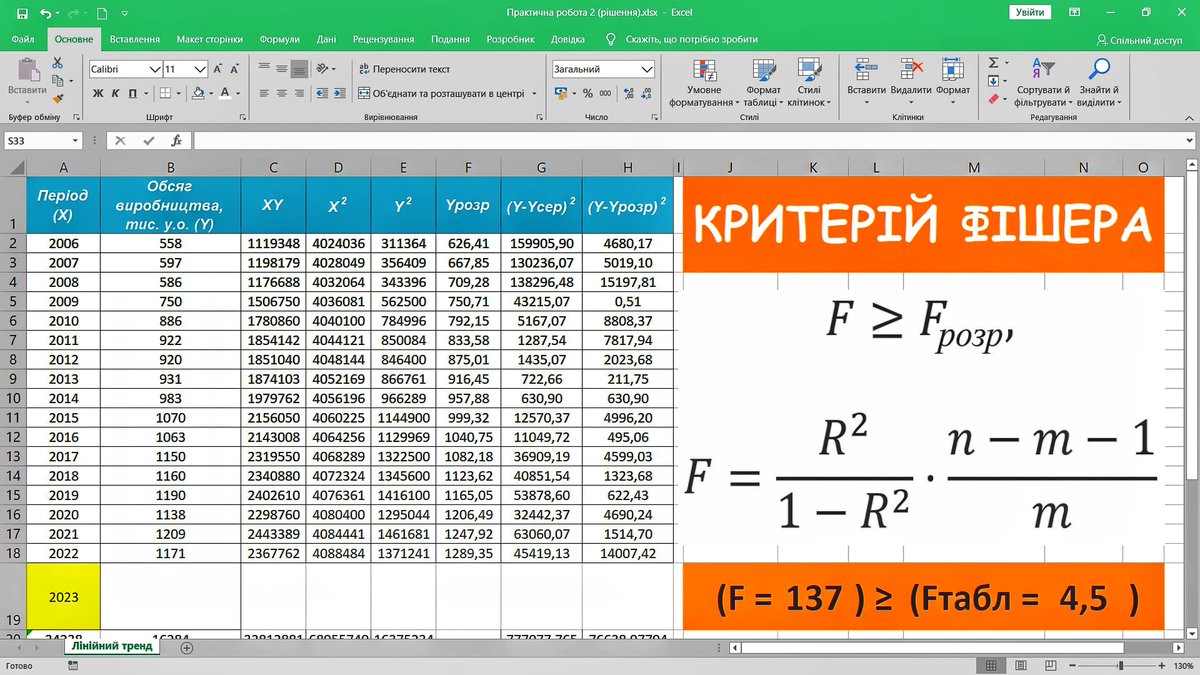This screenshot has height=675, width=1200.
Task: Click the Name Box showing S33
Action: point(42,141)
